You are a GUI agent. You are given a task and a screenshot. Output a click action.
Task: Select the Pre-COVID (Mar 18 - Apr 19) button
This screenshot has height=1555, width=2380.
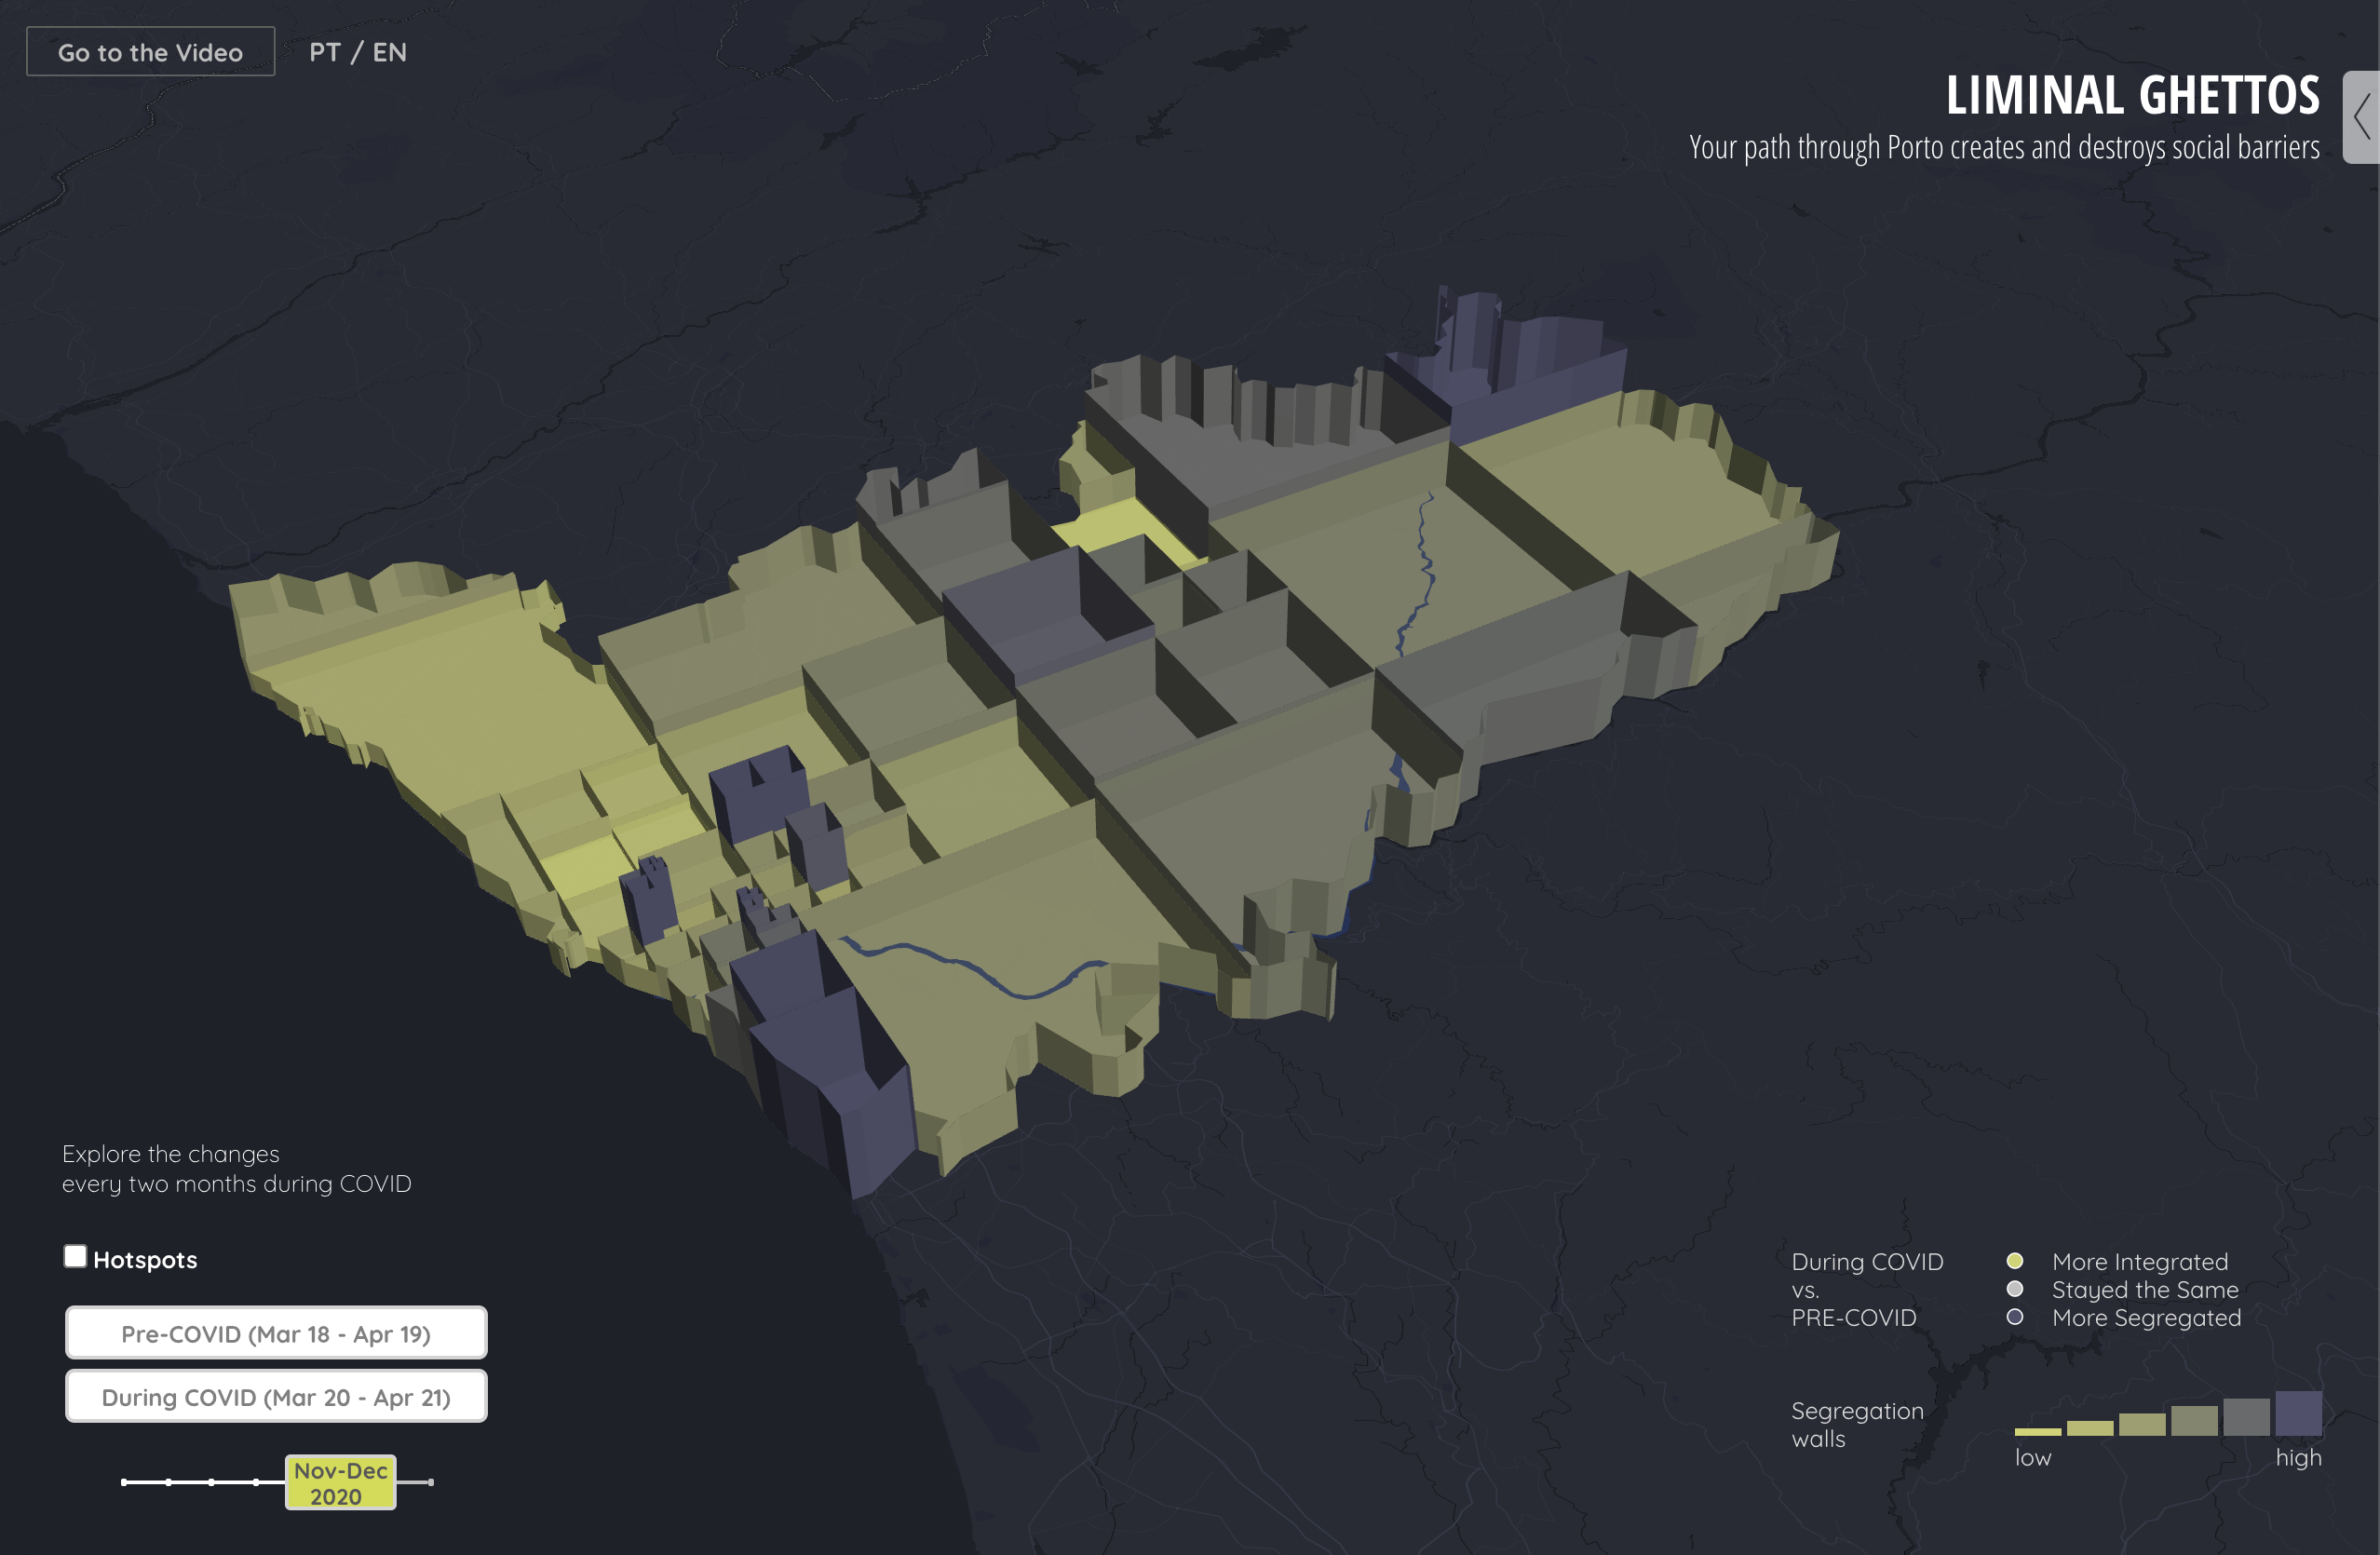276,1333
